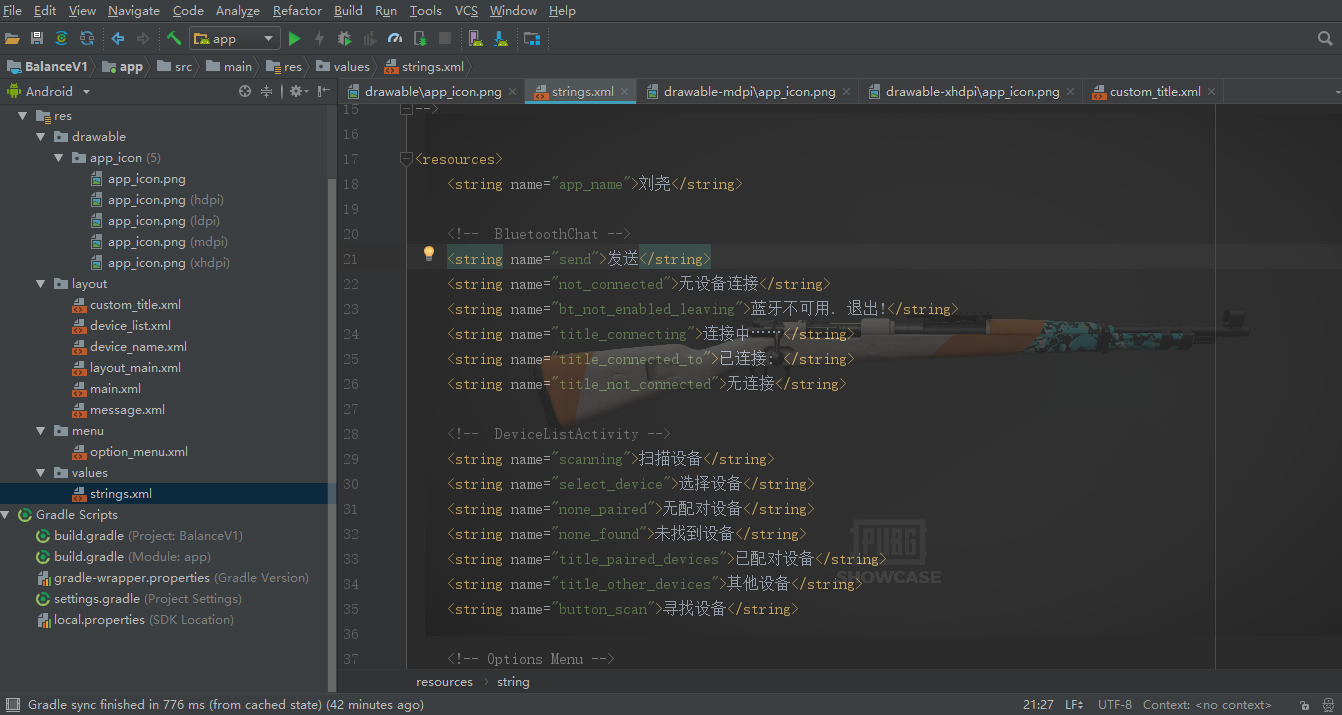Screen dimensions: 1342x715
Task: Click the resources breadcrumb below the editor
Action: click(x=445, y=682)
